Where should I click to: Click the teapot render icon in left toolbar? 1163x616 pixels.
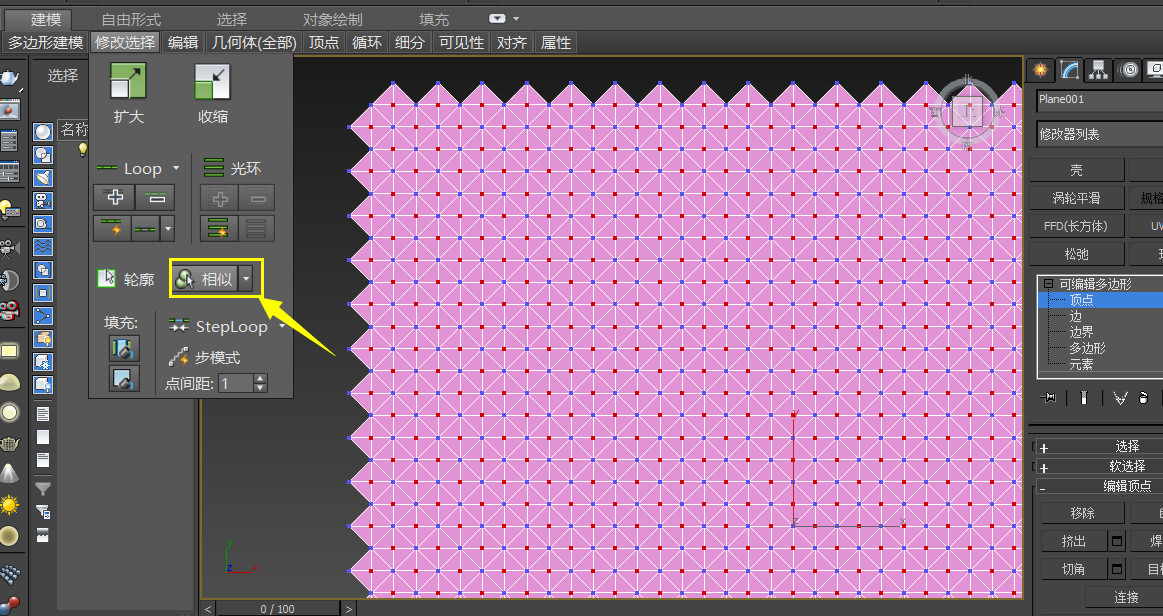(10, 78)
